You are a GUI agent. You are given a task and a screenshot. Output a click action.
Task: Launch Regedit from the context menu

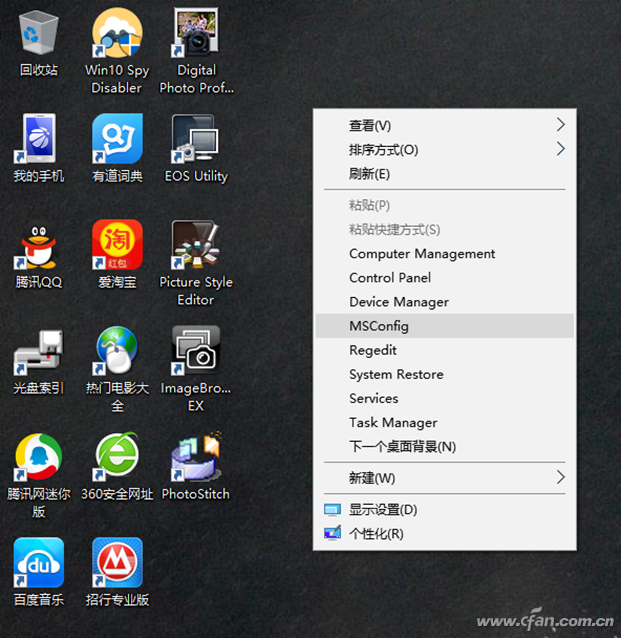(445, 350)
